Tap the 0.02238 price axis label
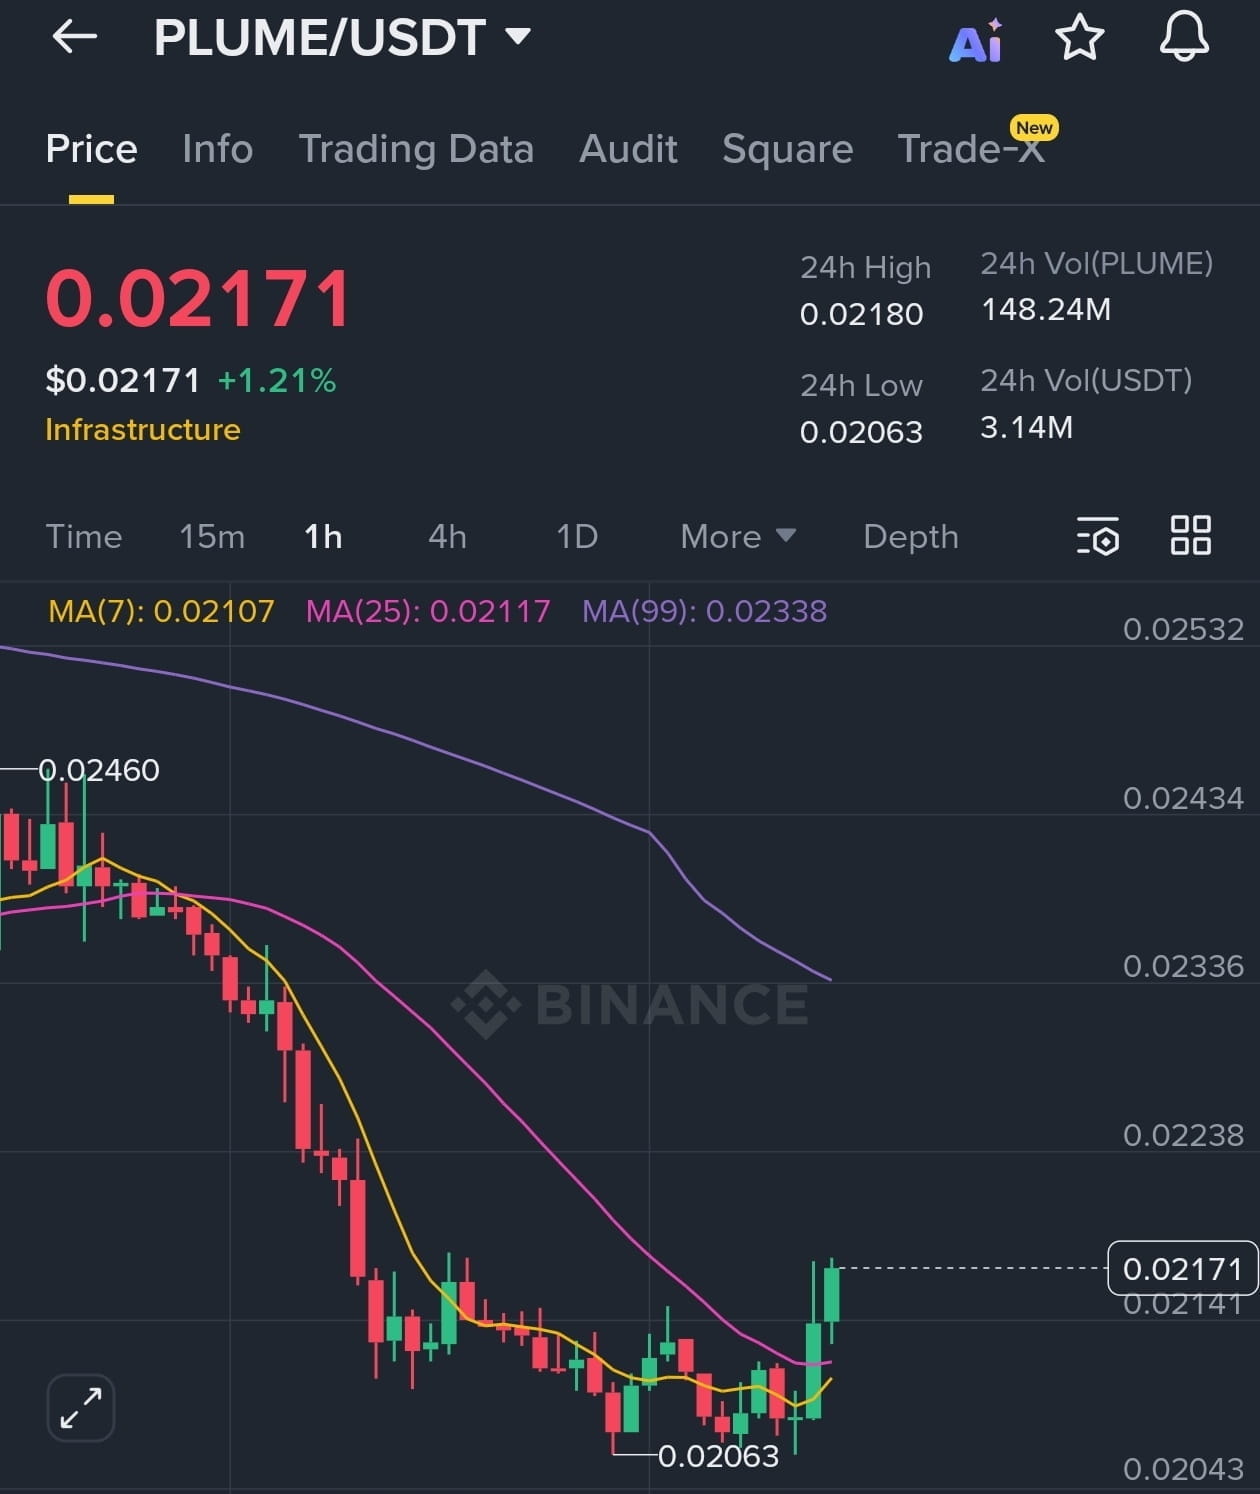Image resolution: width=1260 pixels, height=1494 pixels. tap(1183, 1135)
